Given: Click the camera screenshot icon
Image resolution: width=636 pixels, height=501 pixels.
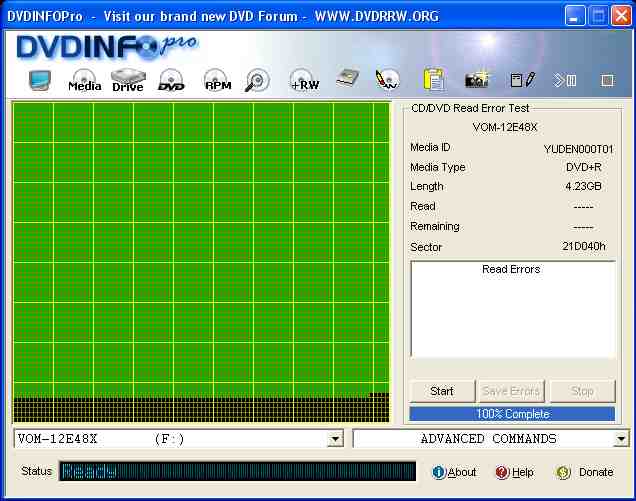Looking at the screenshot, I should click(476, 80).
